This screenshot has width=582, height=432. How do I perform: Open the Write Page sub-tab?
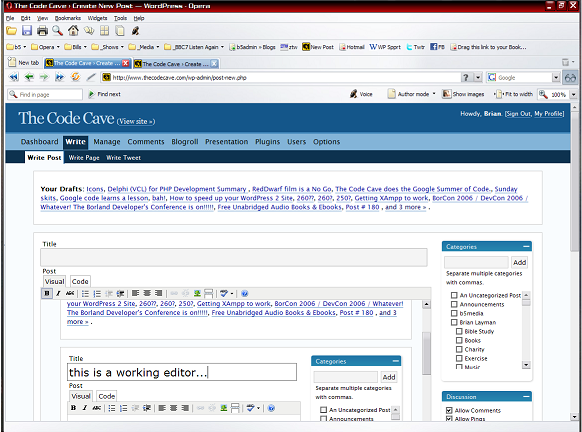coord(84,158)
